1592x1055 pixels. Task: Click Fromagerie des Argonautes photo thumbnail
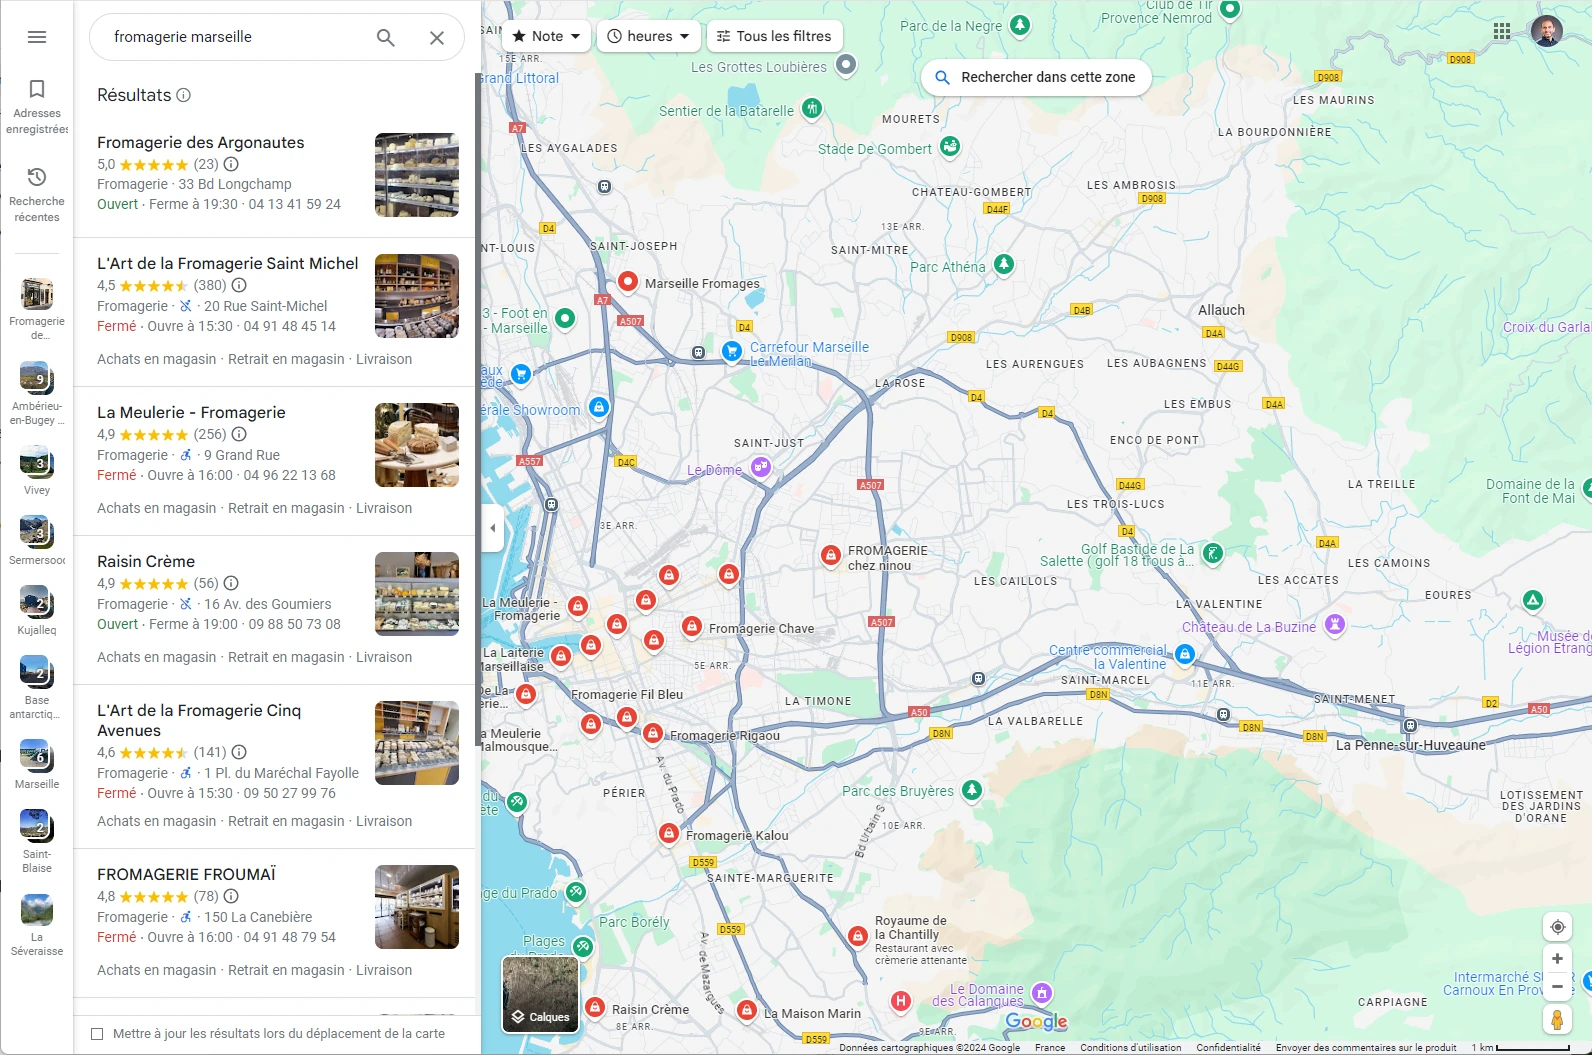pyautogui.click(x=417, y=175)
